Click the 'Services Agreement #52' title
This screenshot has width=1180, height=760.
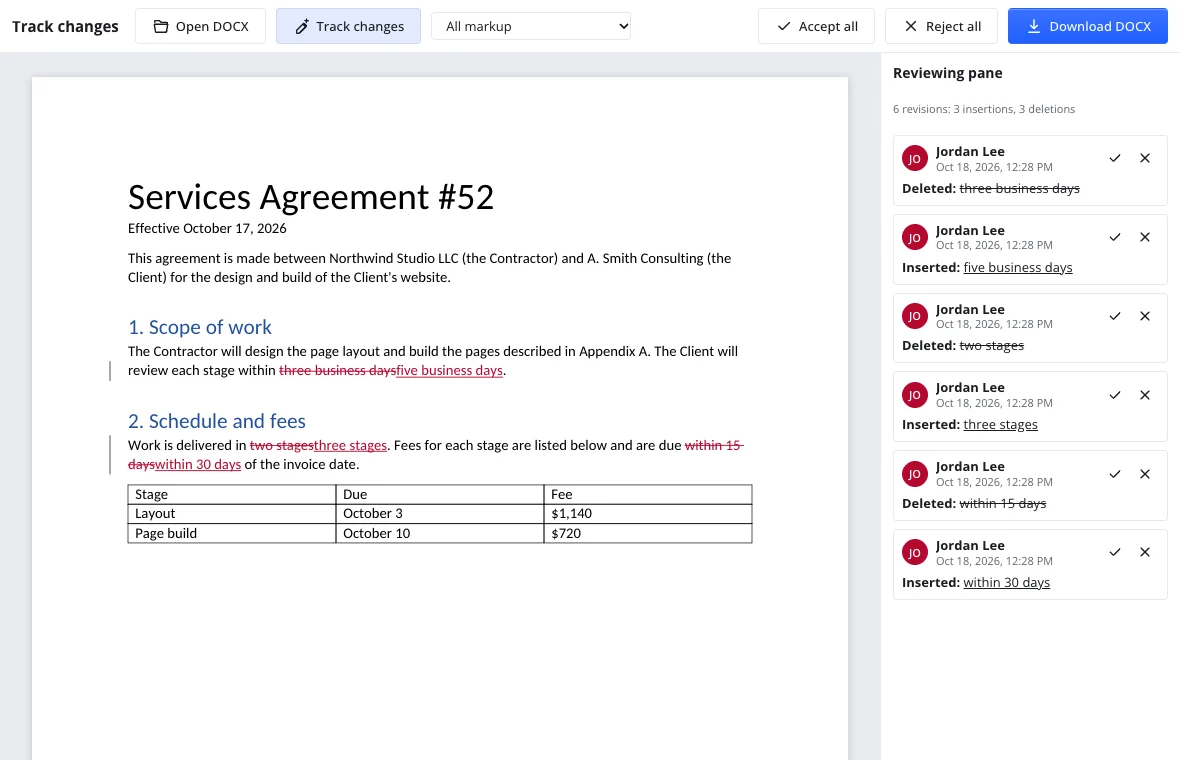pos(311,197)
